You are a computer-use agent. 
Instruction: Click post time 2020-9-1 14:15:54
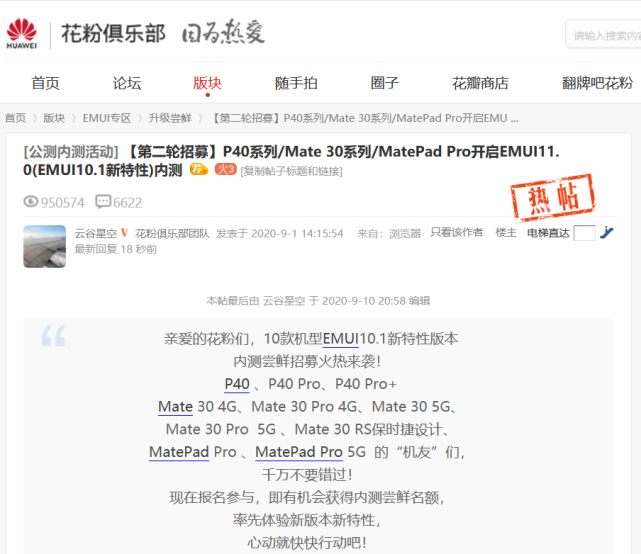tap(297, 233)
